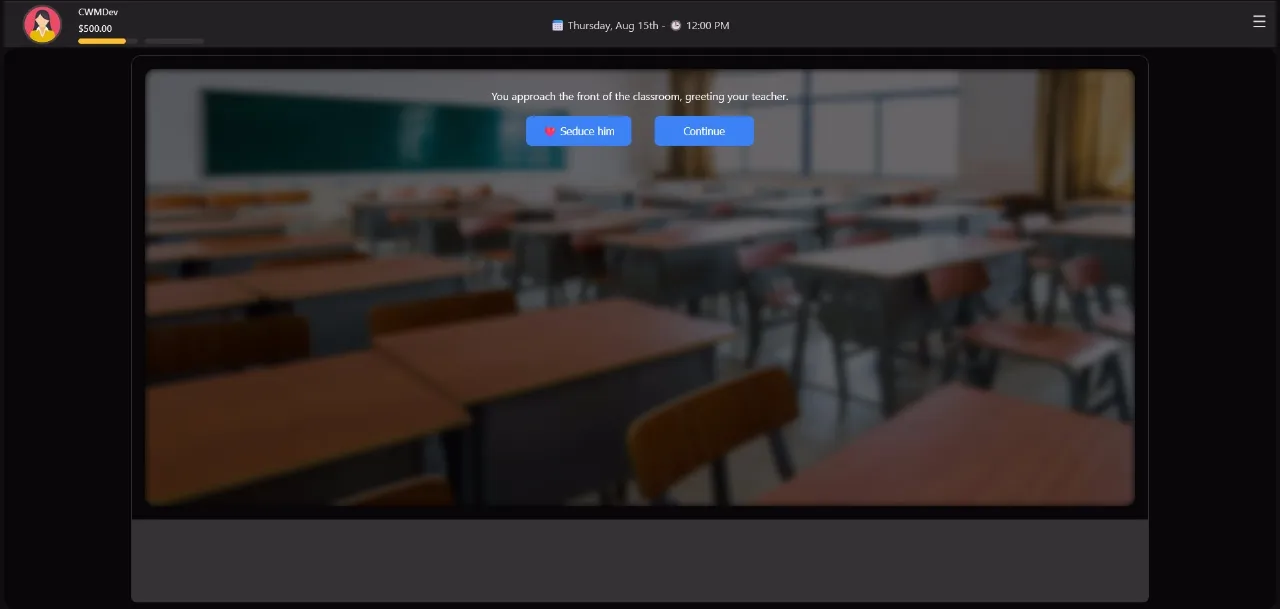Click the calendar icon in the top bar
The image size is (1280, 609).
pos(557,24)
